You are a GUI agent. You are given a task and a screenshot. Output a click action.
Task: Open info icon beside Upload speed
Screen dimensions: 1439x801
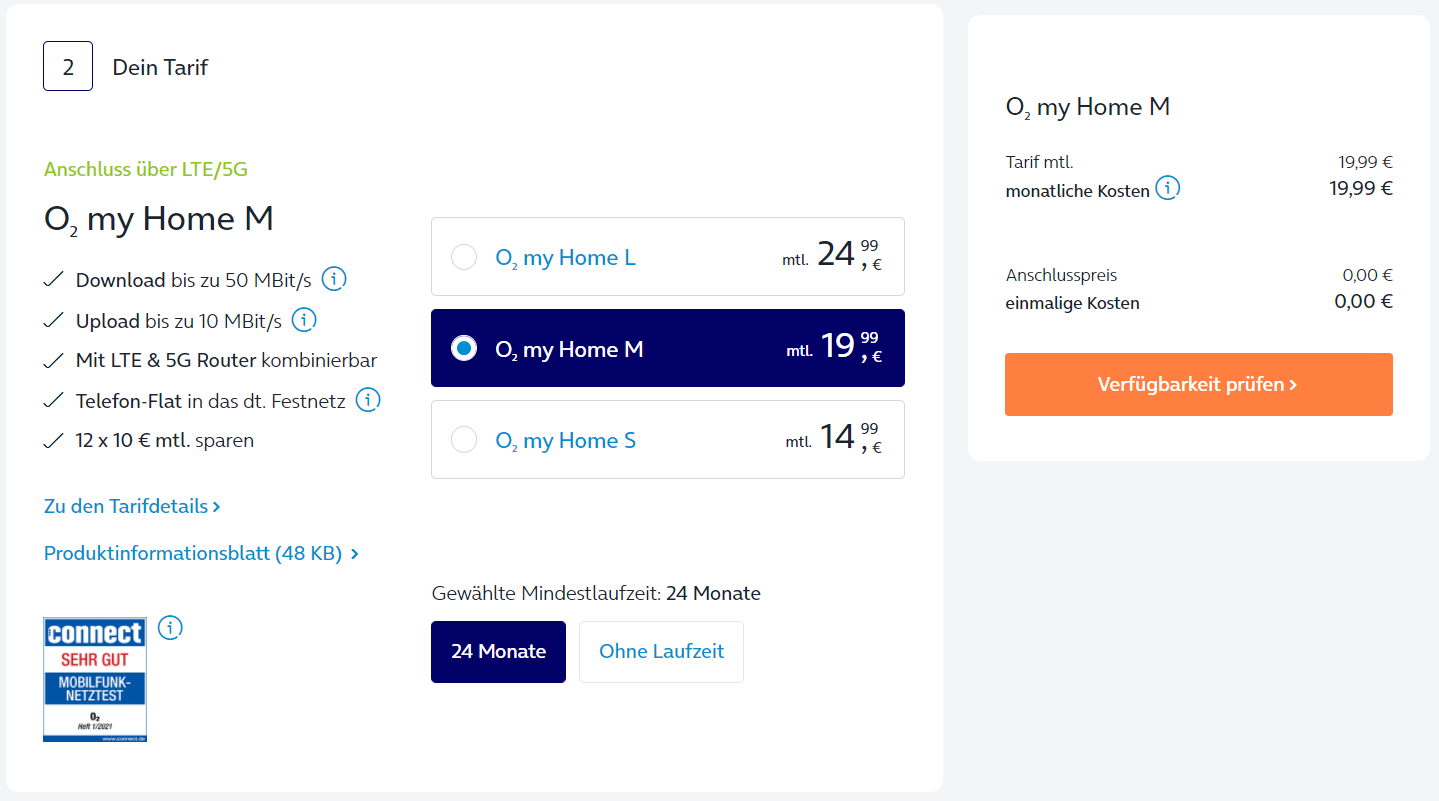(x=304, y=320)
